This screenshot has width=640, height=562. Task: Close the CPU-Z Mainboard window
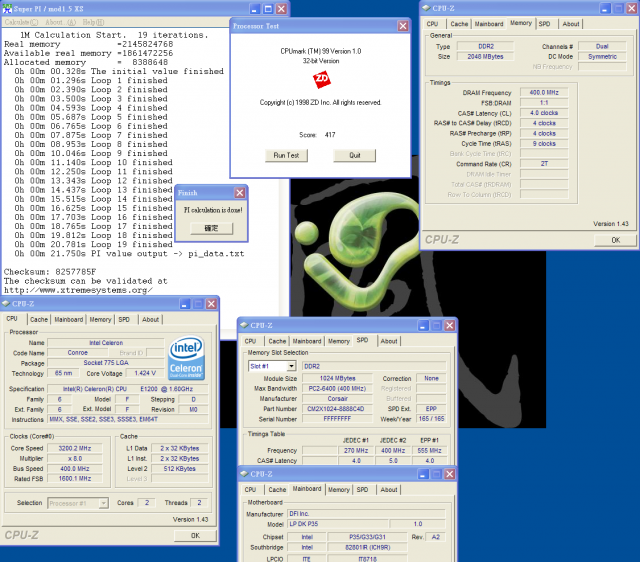click(449, 474)
